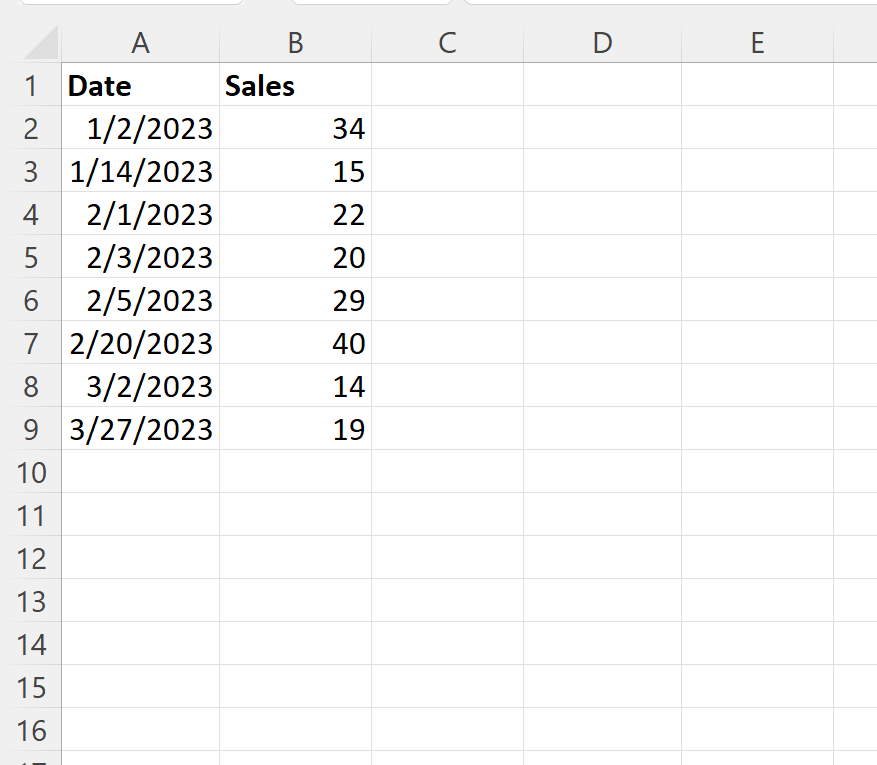Click the leftmost tab at the top
Image resolution: width=877 pixels, height=765 pixels.
pos(130,3)
